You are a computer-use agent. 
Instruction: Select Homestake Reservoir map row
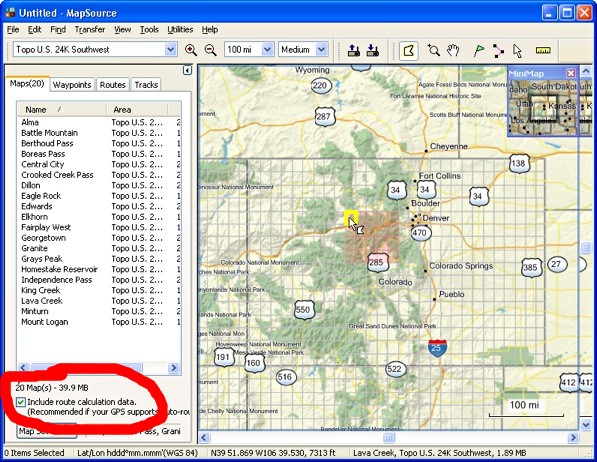pos(99,269)
